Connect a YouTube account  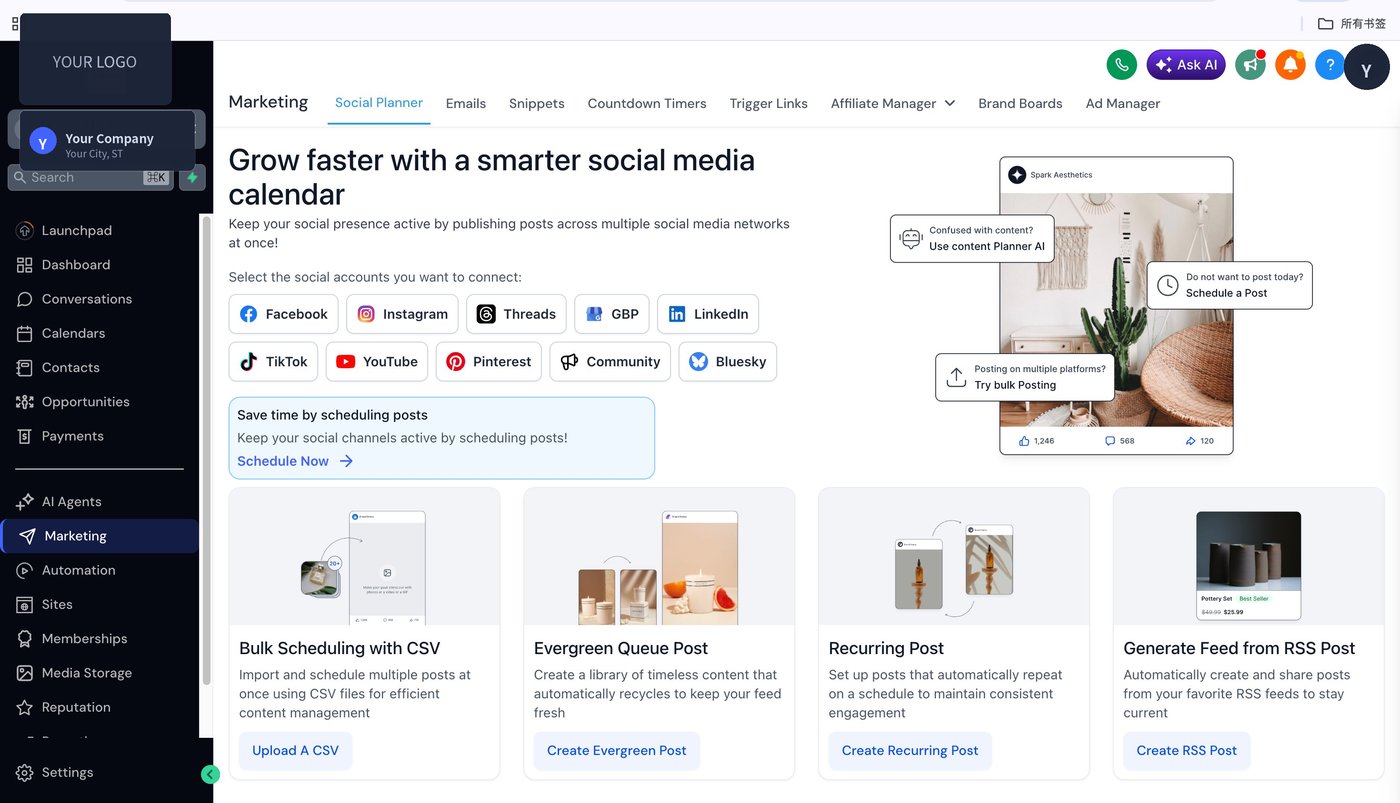pos(377,362)
